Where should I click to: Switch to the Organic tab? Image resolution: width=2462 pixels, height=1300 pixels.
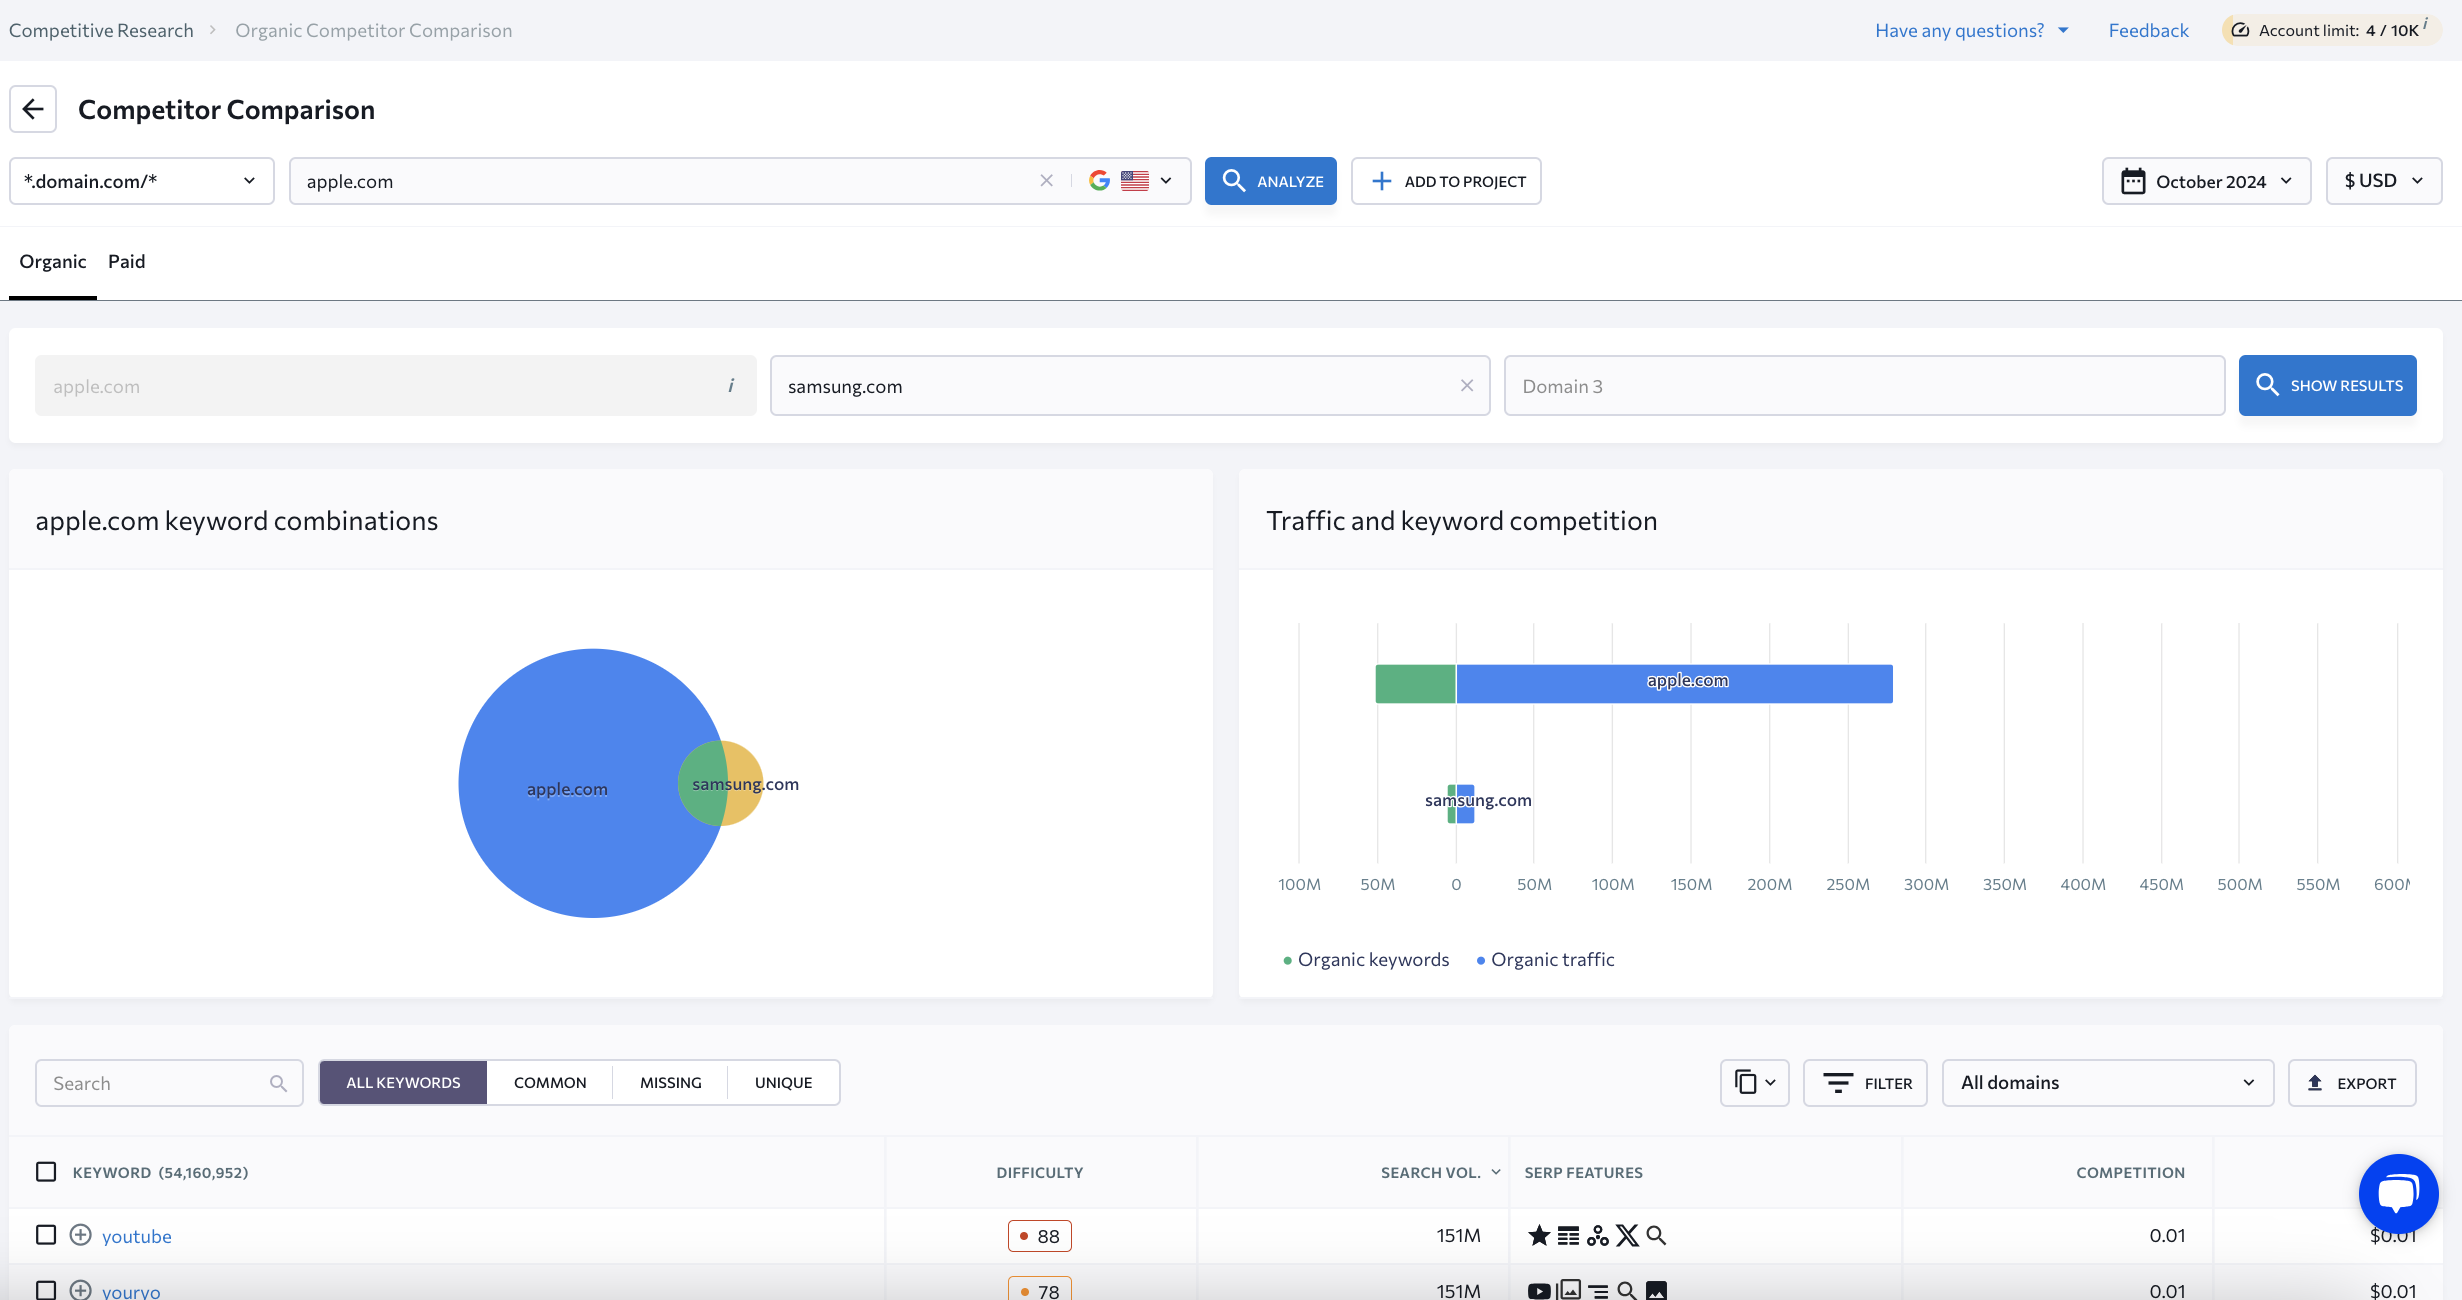click(x=53, y=261)
